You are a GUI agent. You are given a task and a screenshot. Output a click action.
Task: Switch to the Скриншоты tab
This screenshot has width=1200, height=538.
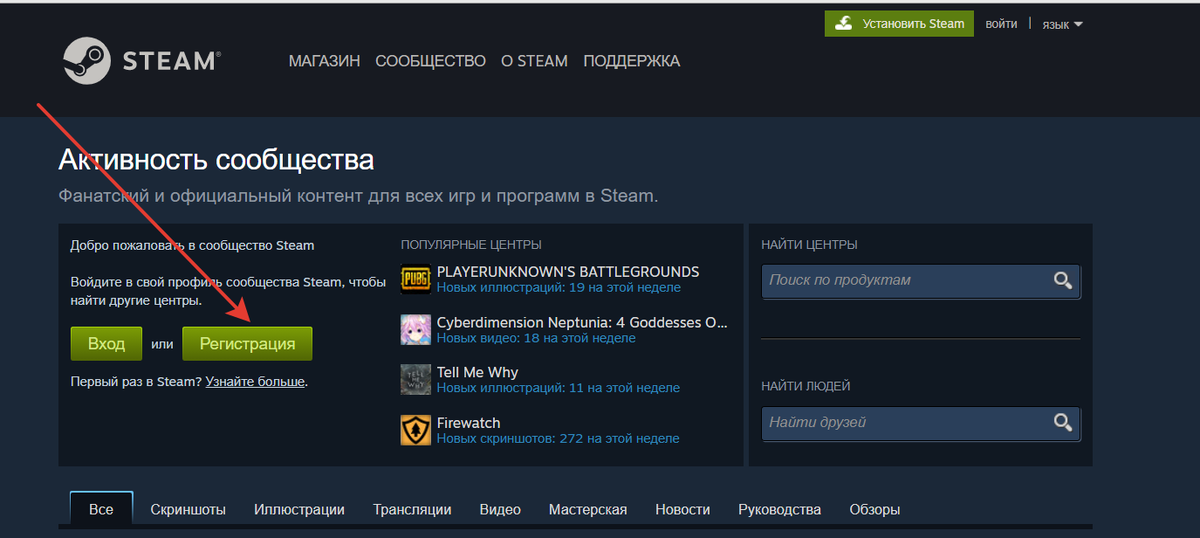[188, 510]
